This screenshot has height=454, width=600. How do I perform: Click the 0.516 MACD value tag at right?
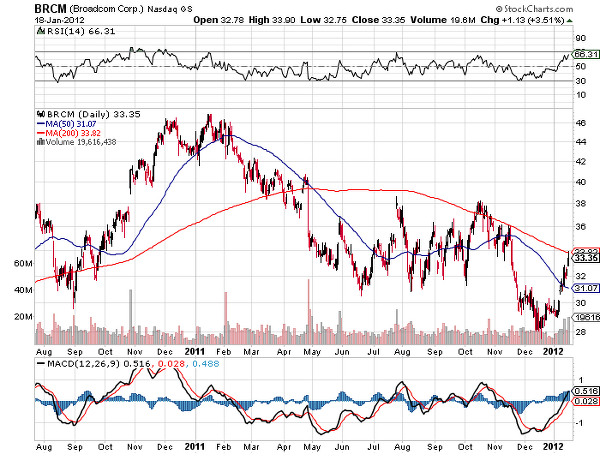point(586,391)
